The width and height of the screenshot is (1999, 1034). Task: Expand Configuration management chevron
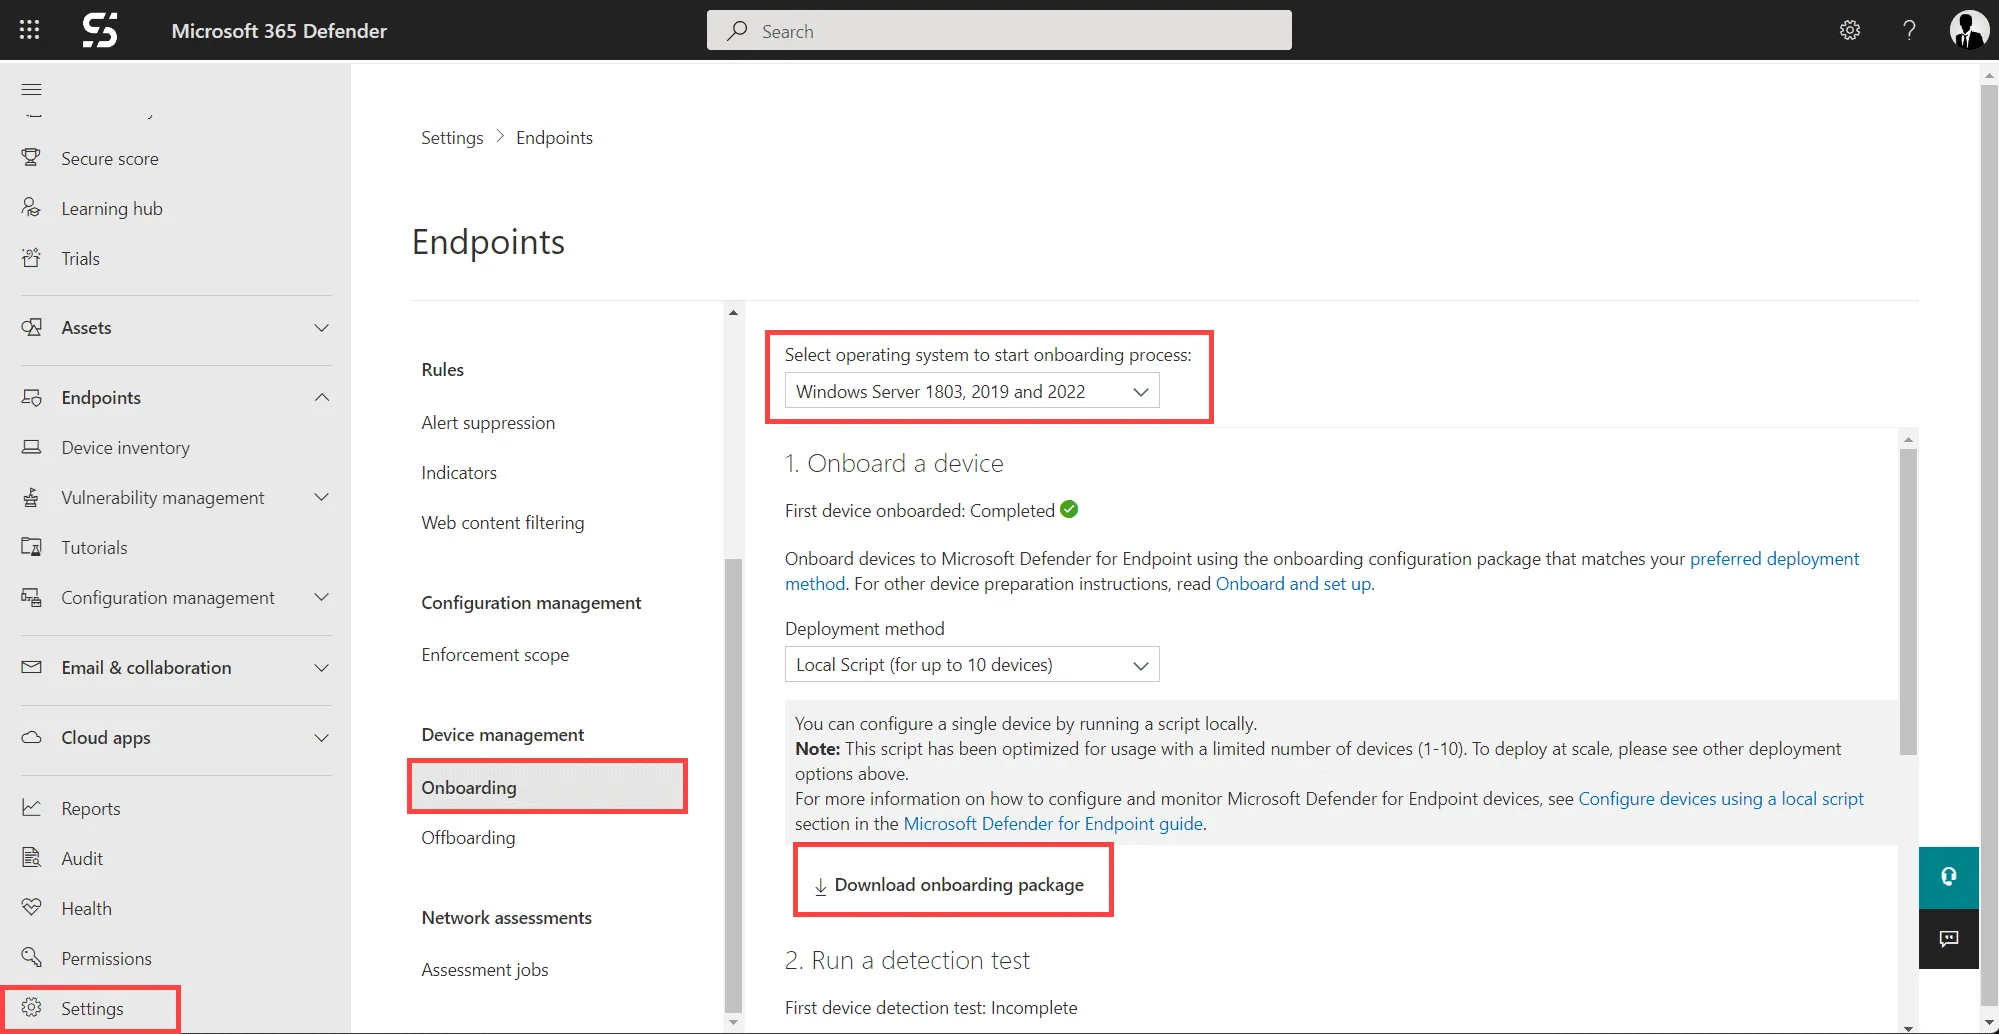tap(322, 597)
